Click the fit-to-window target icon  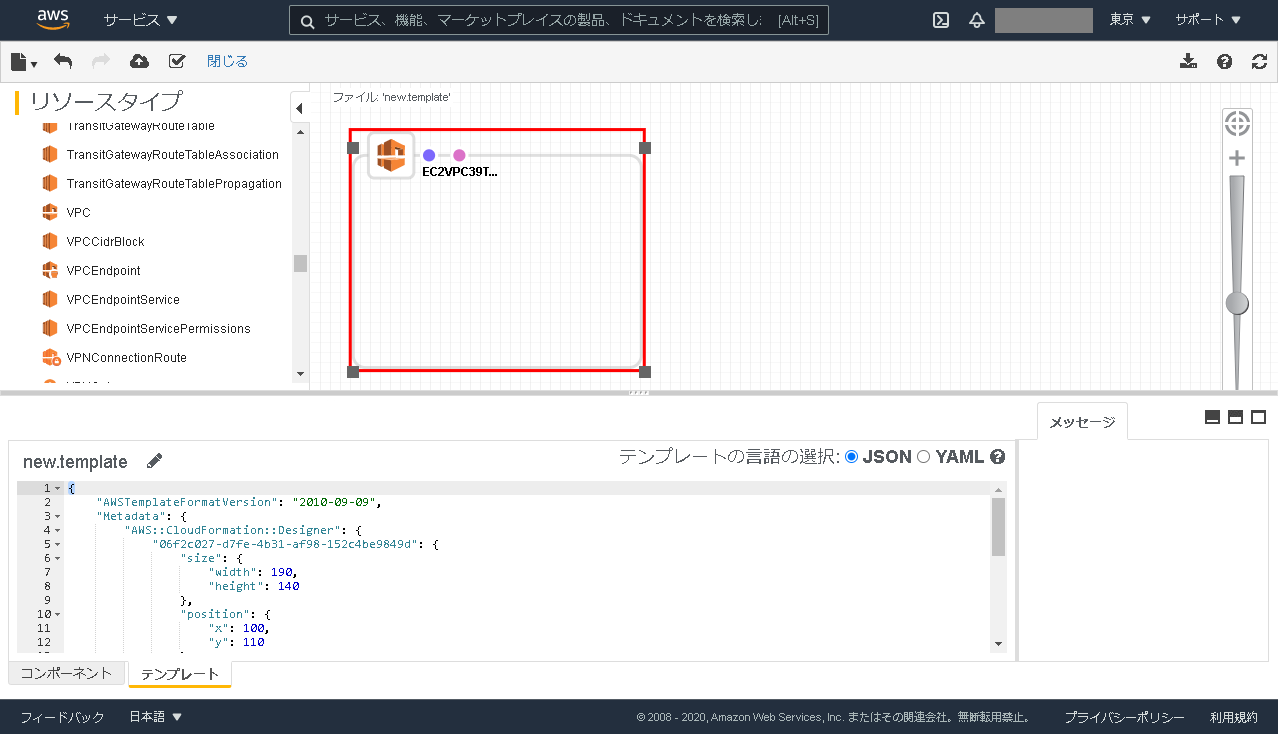pos(1238,124)
